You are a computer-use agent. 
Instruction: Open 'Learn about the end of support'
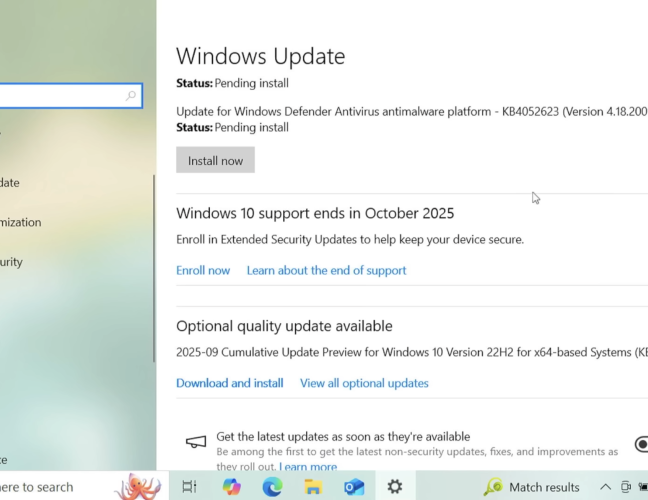tap(326, 270)
